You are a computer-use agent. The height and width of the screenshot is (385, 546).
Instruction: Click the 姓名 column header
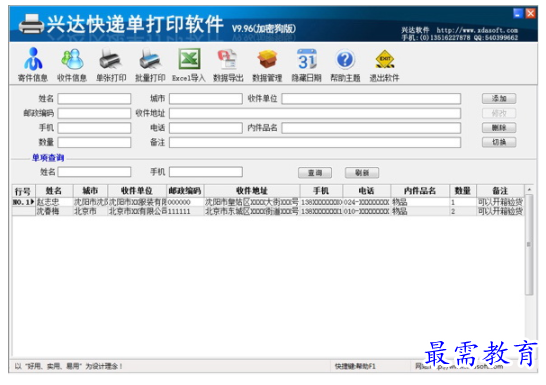point(54,191)
